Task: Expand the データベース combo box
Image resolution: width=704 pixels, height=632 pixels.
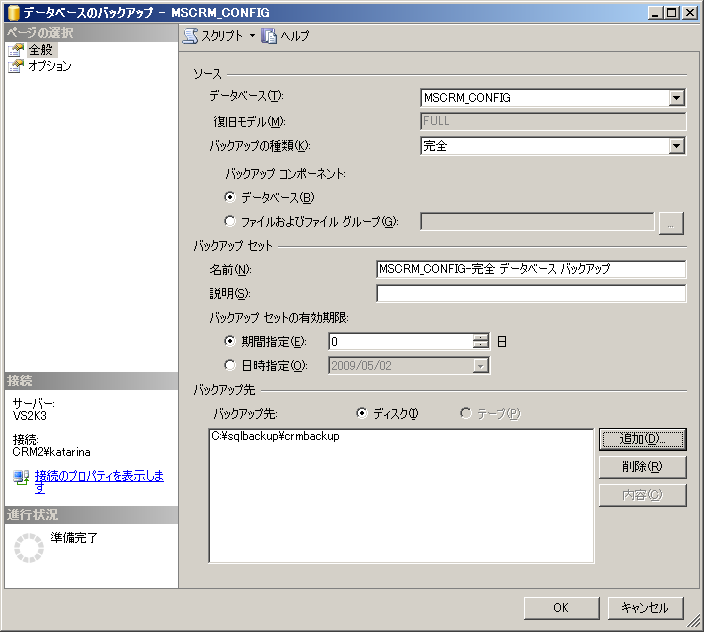Action: tap(676, 97)
